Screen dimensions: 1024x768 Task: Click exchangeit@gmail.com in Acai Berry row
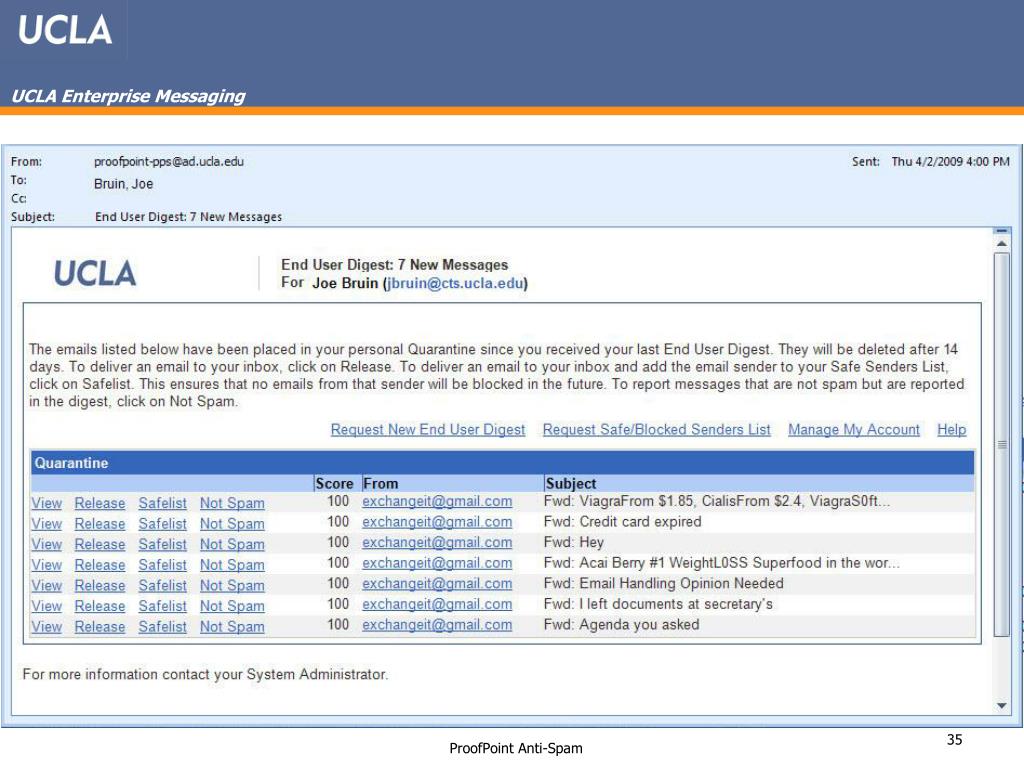[437, 563]
